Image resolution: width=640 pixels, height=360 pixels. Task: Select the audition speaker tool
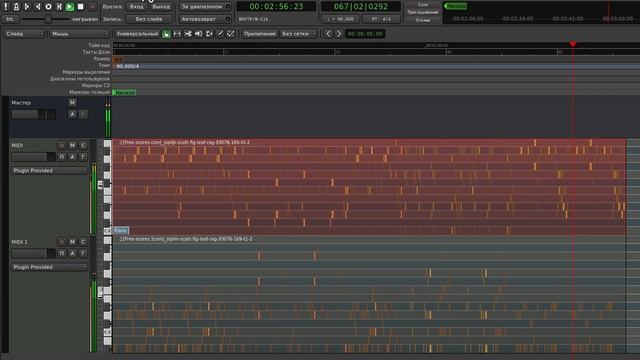coord(198,34)
